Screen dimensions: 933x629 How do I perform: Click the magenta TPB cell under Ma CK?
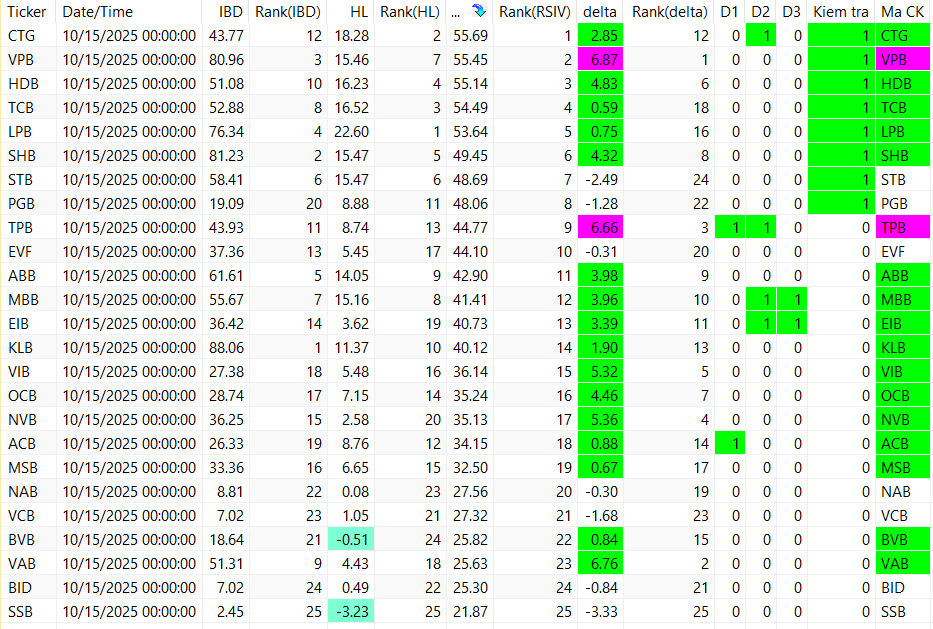coord(903,228)
